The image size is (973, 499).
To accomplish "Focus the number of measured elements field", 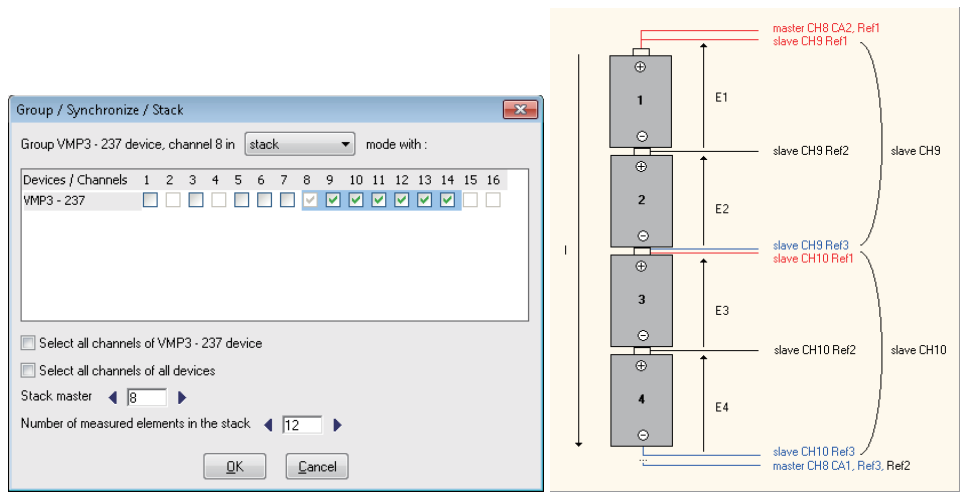I will (x=301, y=425).
